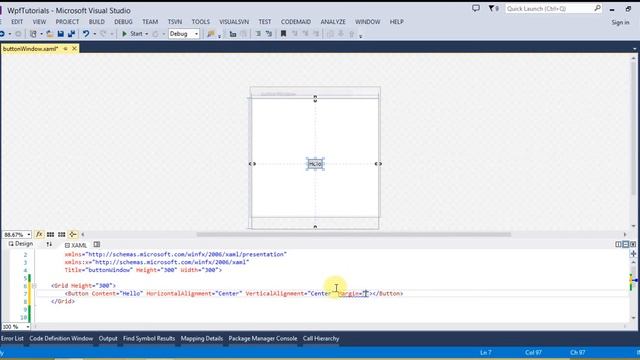Select the Hello button in the designer
Screen dimensions: 640x360
click(x=315, y=164)
